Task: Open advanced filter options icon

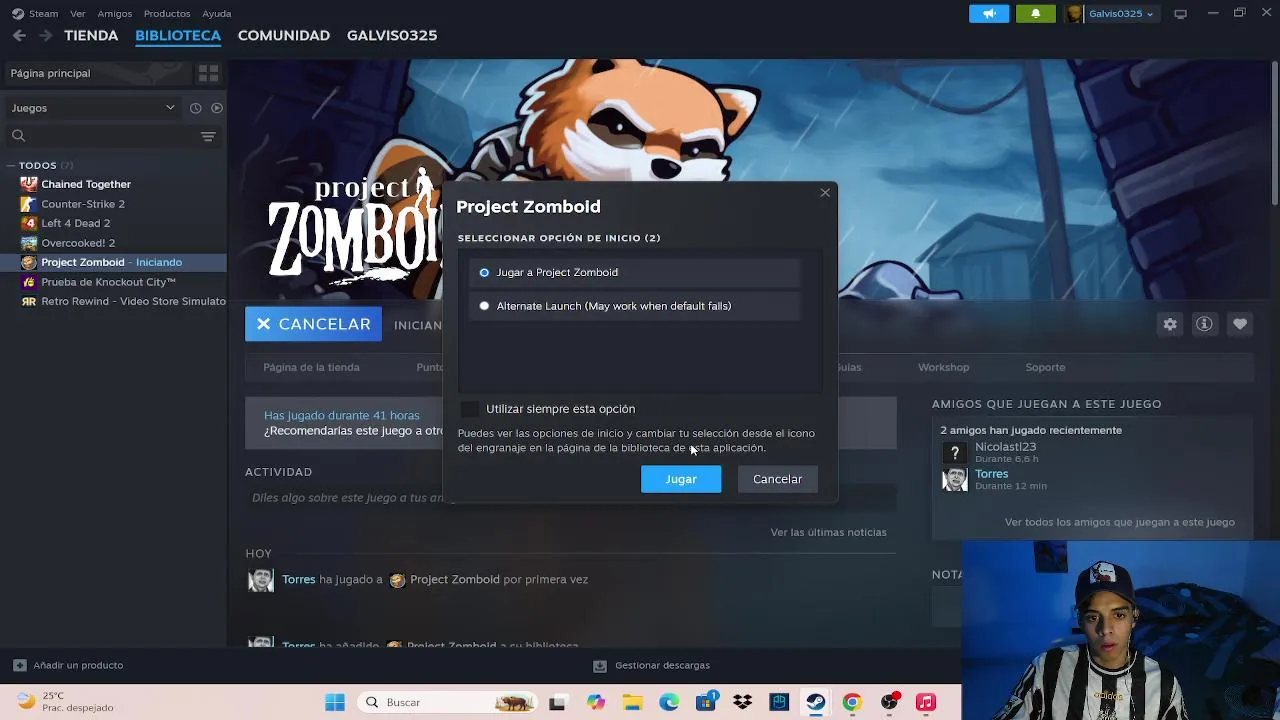Action: pos(208,136)
